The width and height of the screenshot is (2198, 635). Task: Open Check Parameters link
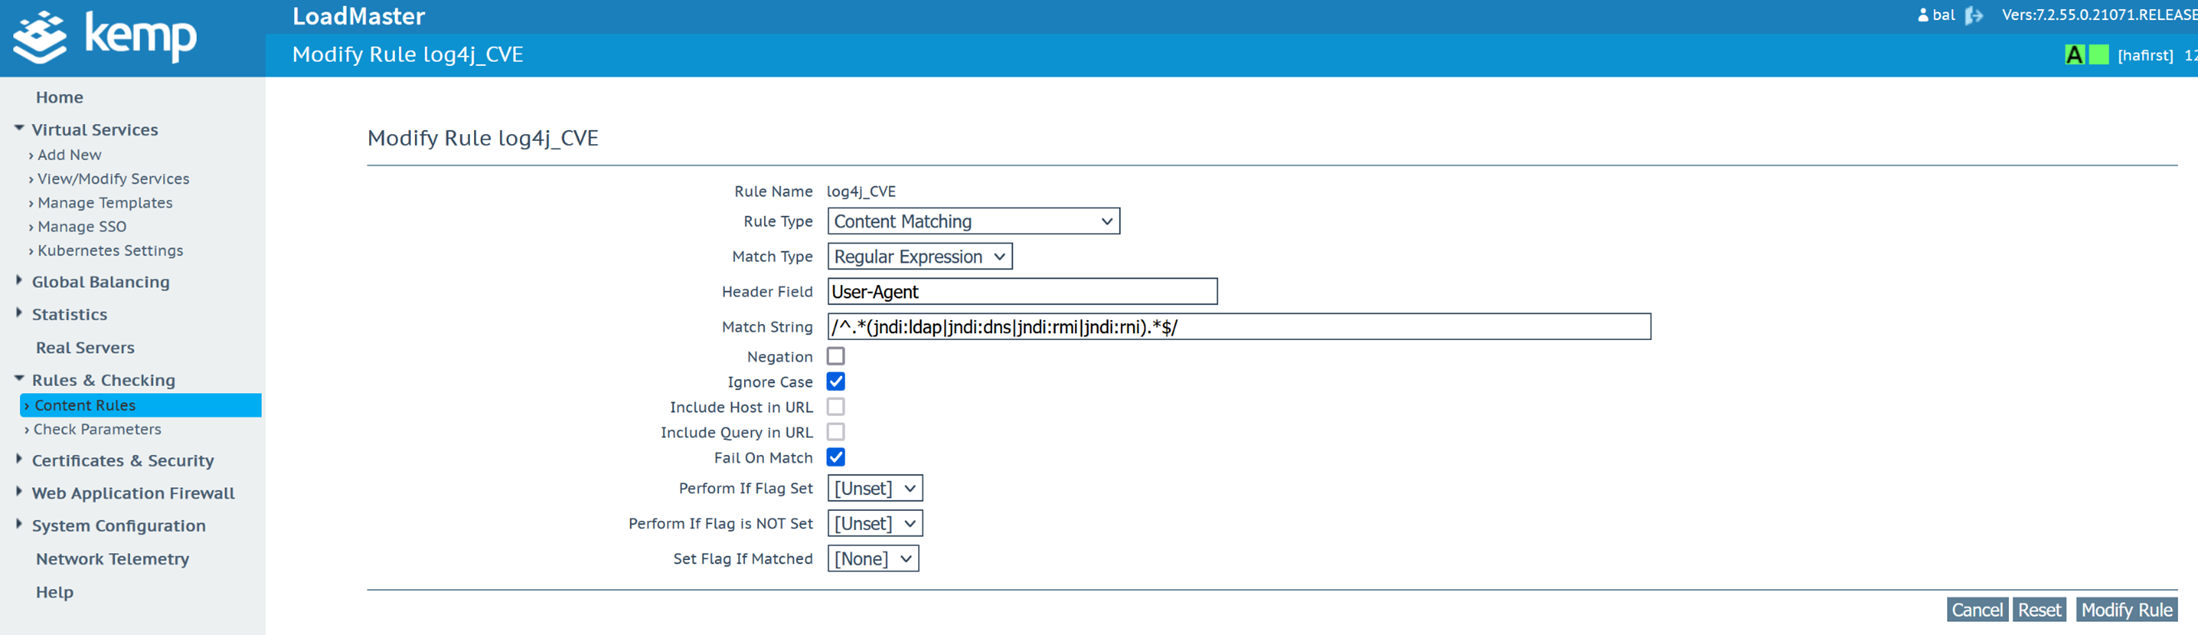[97, 429]
